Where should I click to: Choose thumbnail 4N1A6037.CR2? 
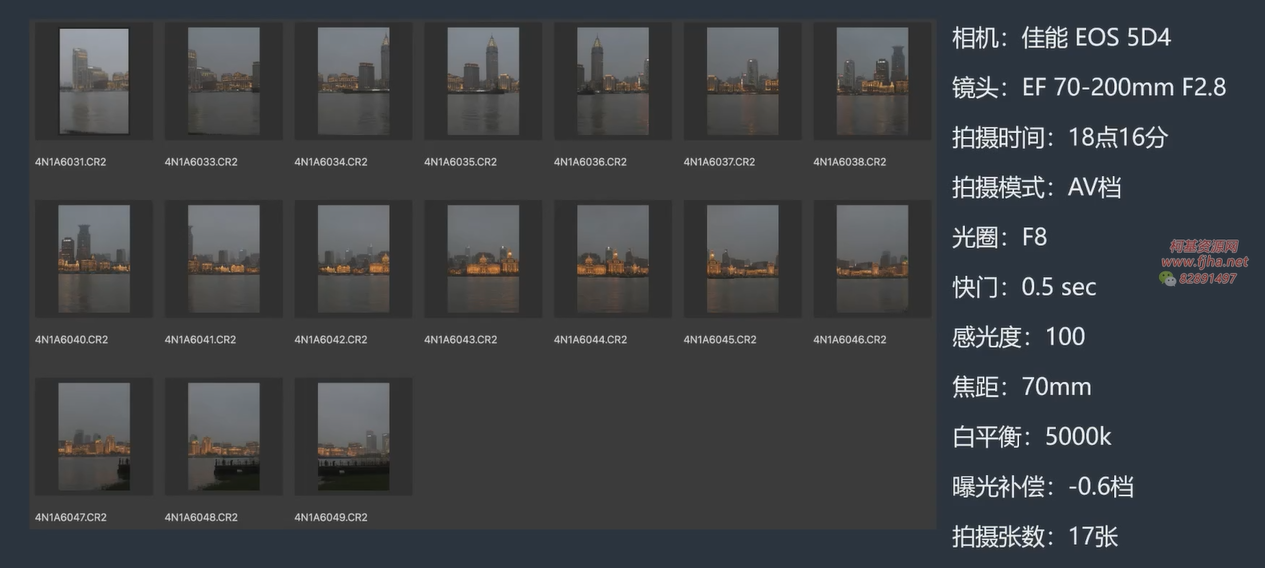click(742, 81)
